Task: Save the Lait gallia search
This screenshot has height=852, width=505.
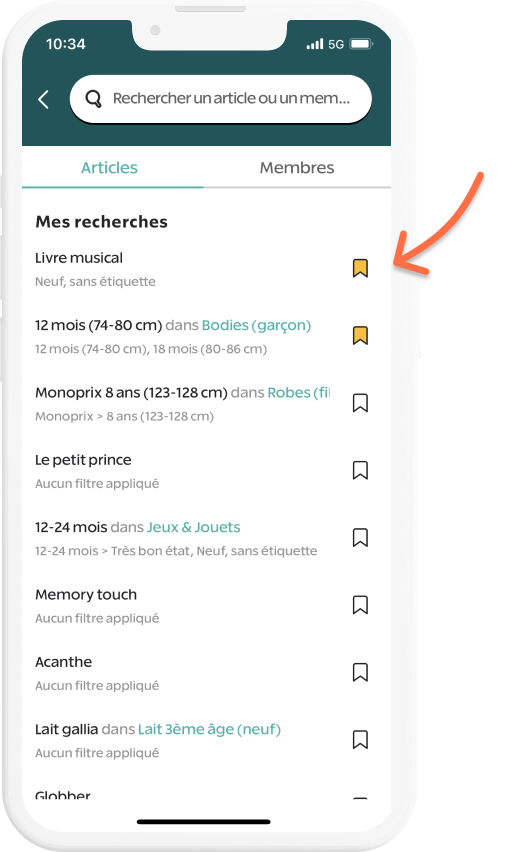Action: [x=360, y=740]
